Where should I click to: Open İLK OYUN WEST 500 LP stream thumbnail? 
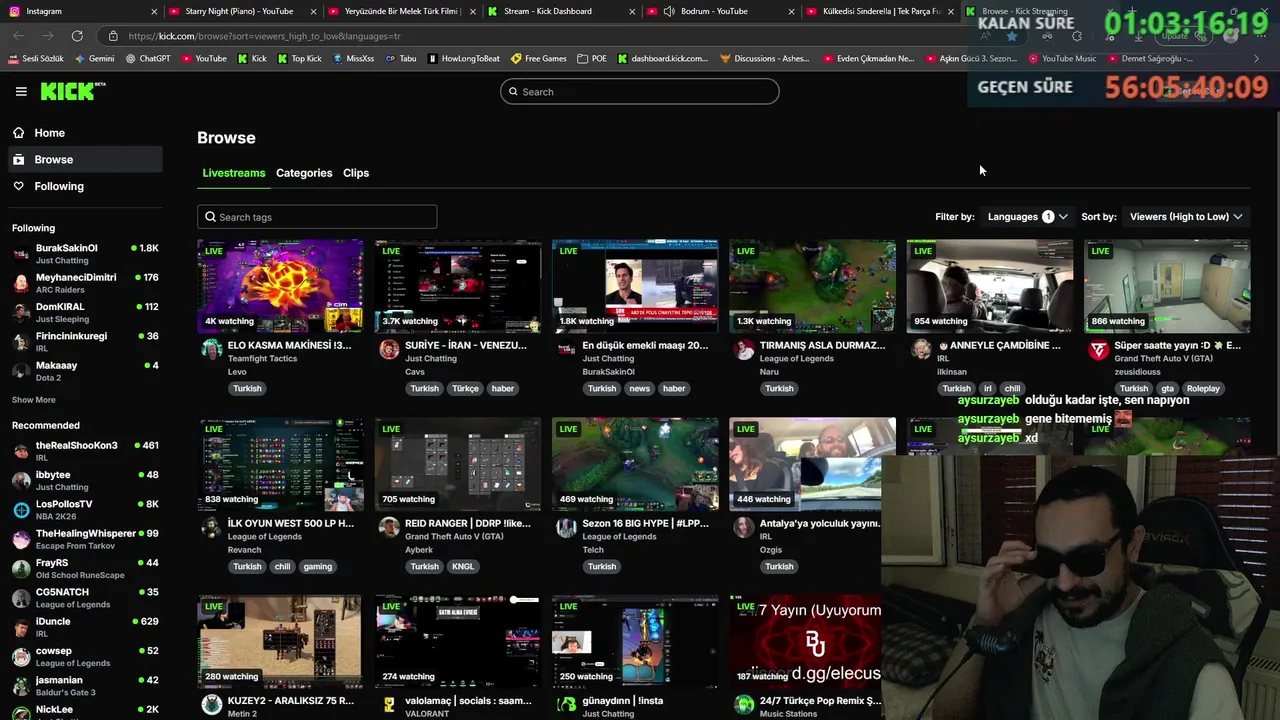tap(280, 464)
